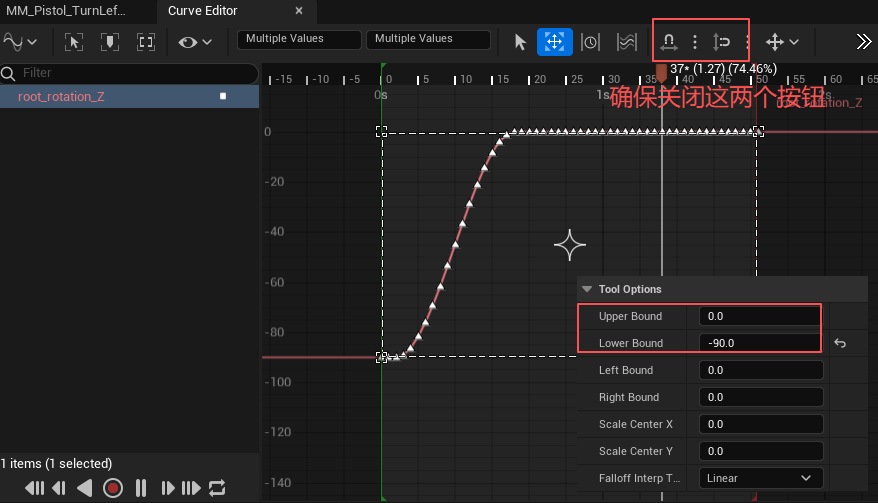Click the '1 items (1 selected)' status text
This screenshot has height=503, width=878.
[56, 464]
